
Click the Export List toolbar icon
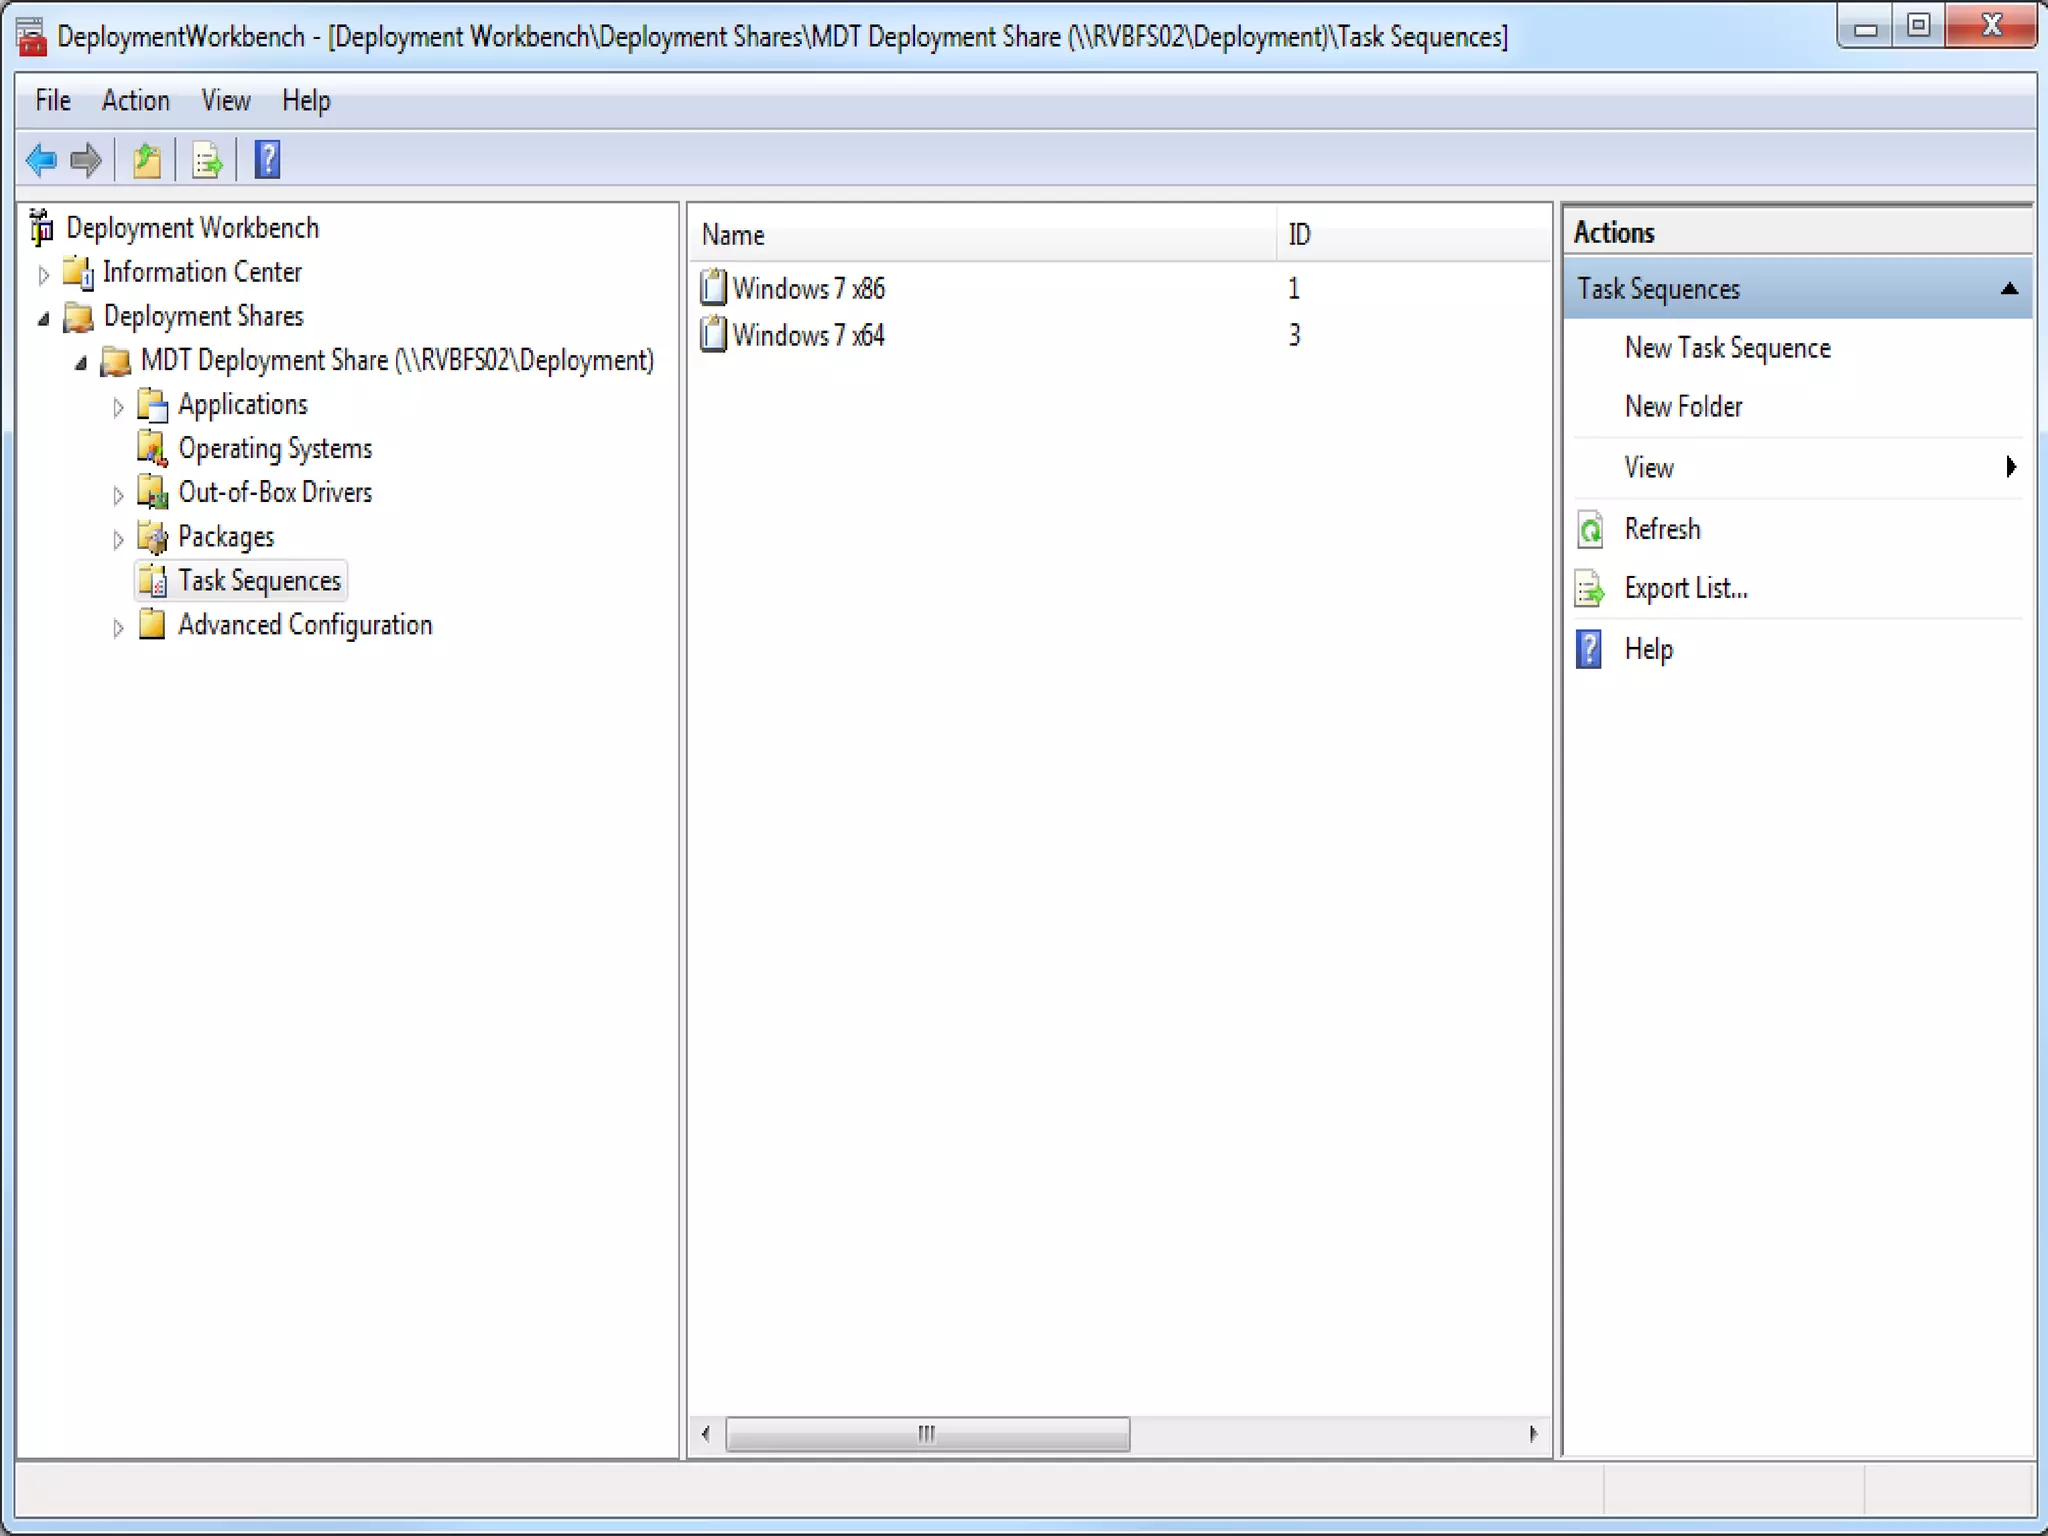pyautogui.click(x=207, y=160)
